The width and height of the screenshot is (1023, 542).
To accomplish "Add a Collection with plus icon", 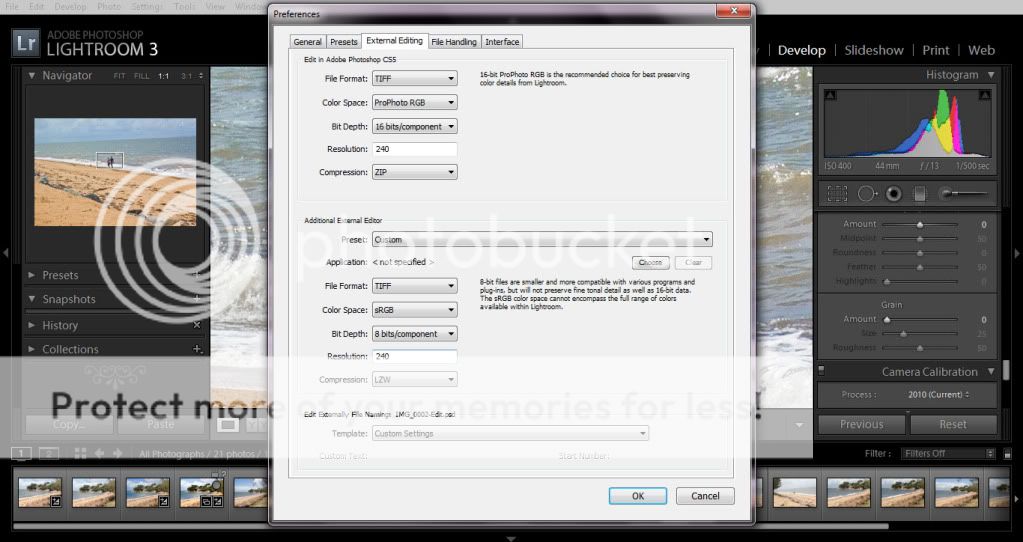I will (x=197, y=349).
